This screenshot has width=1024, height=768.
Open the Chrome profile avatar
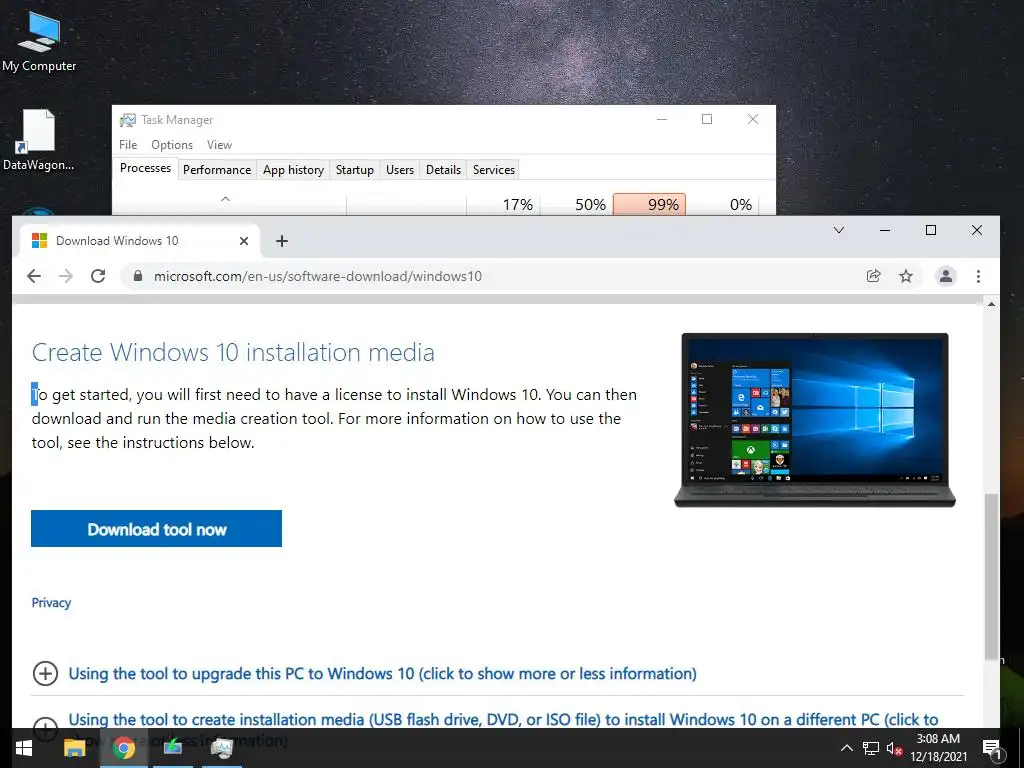pyautogui.click(x=945, y=276)
